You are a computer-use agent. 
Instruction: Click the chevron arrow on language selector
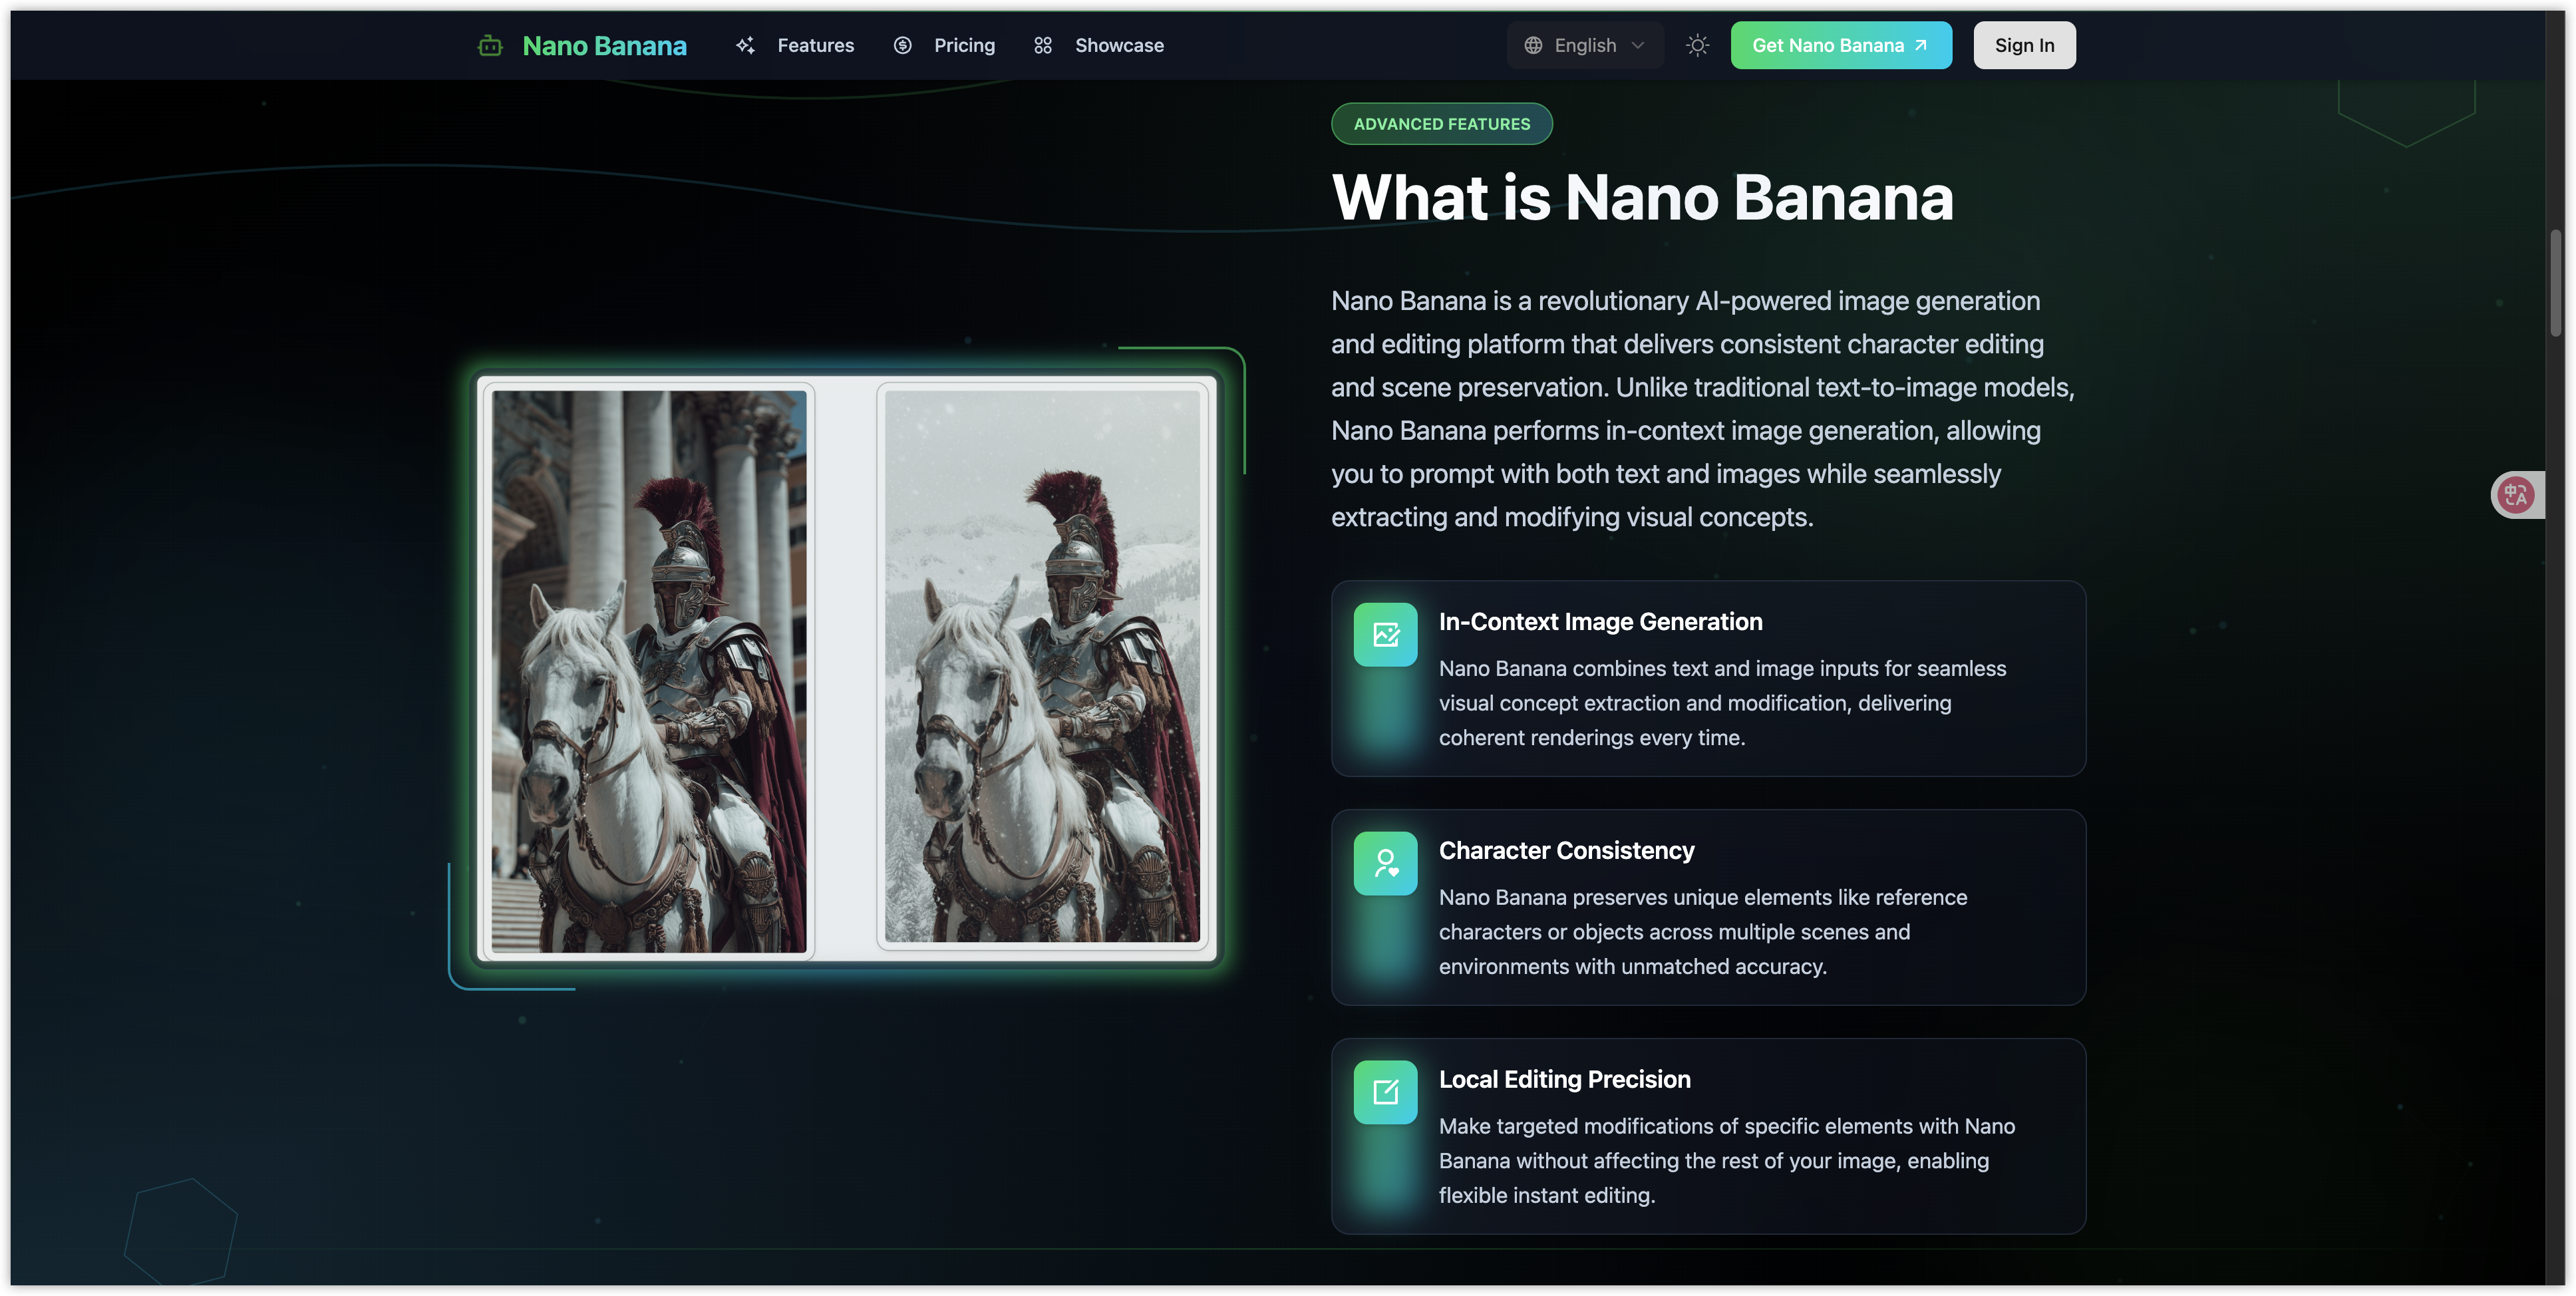click(1638, 46)
